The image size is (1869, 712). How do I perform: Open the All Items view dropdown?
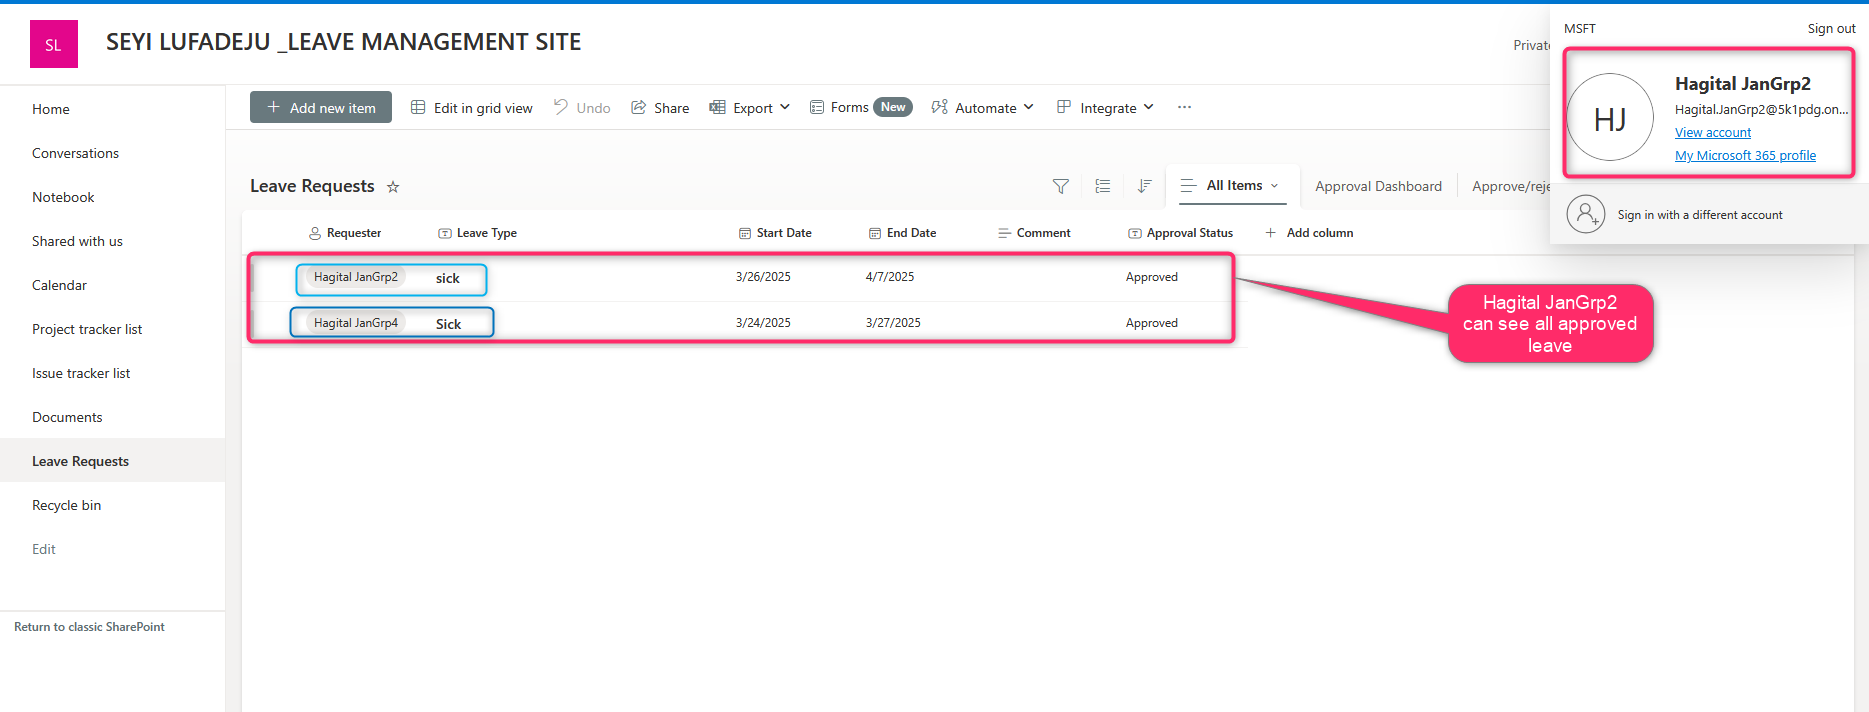coord(1232,186)
